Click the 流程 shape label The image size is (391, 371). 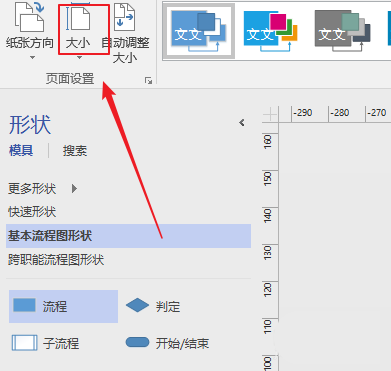click(55, 306)
